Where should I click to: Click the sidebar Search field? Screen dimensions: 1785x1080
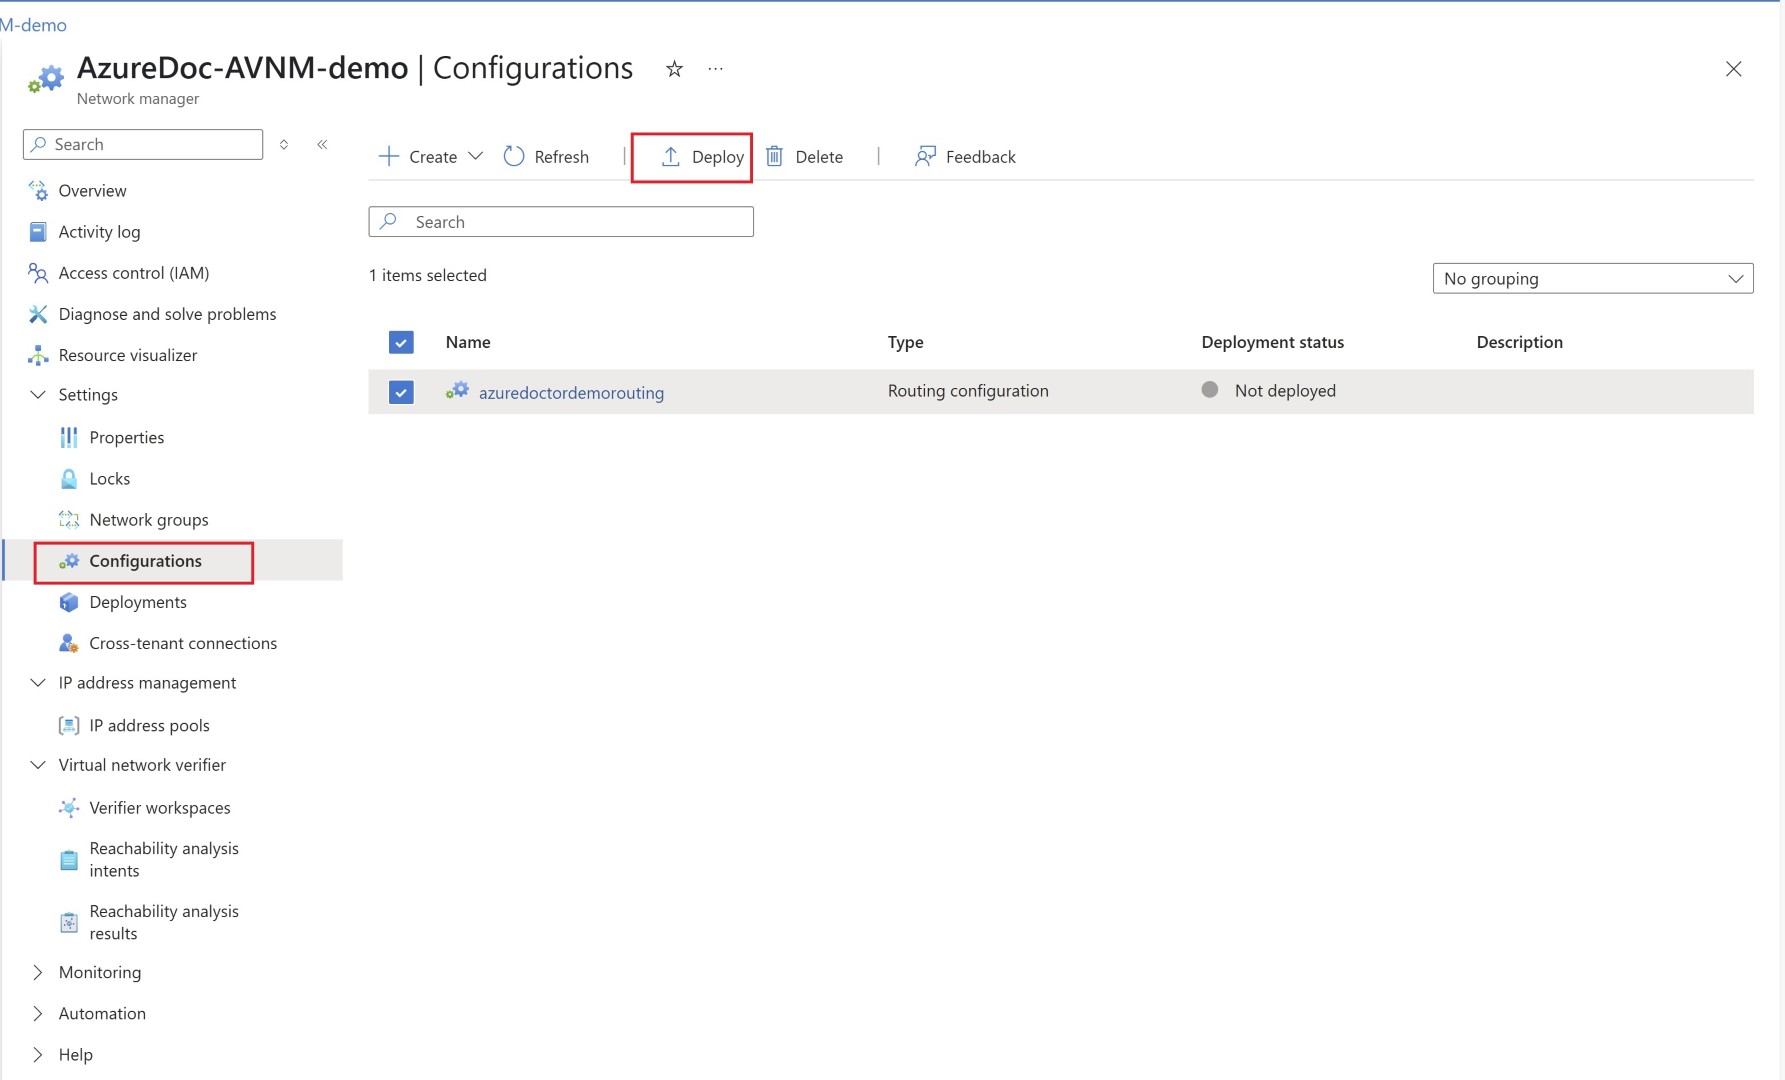[x=143, y=144]
